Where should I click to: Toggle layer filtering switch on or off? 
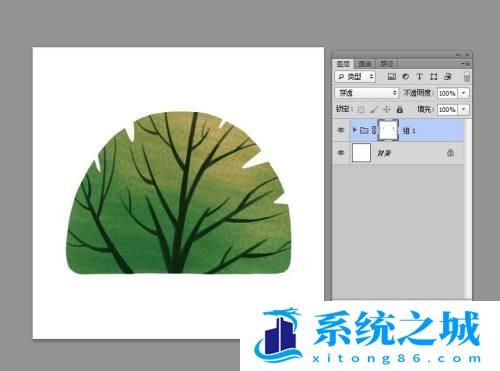pyautogui.click(x=467, y=77)
